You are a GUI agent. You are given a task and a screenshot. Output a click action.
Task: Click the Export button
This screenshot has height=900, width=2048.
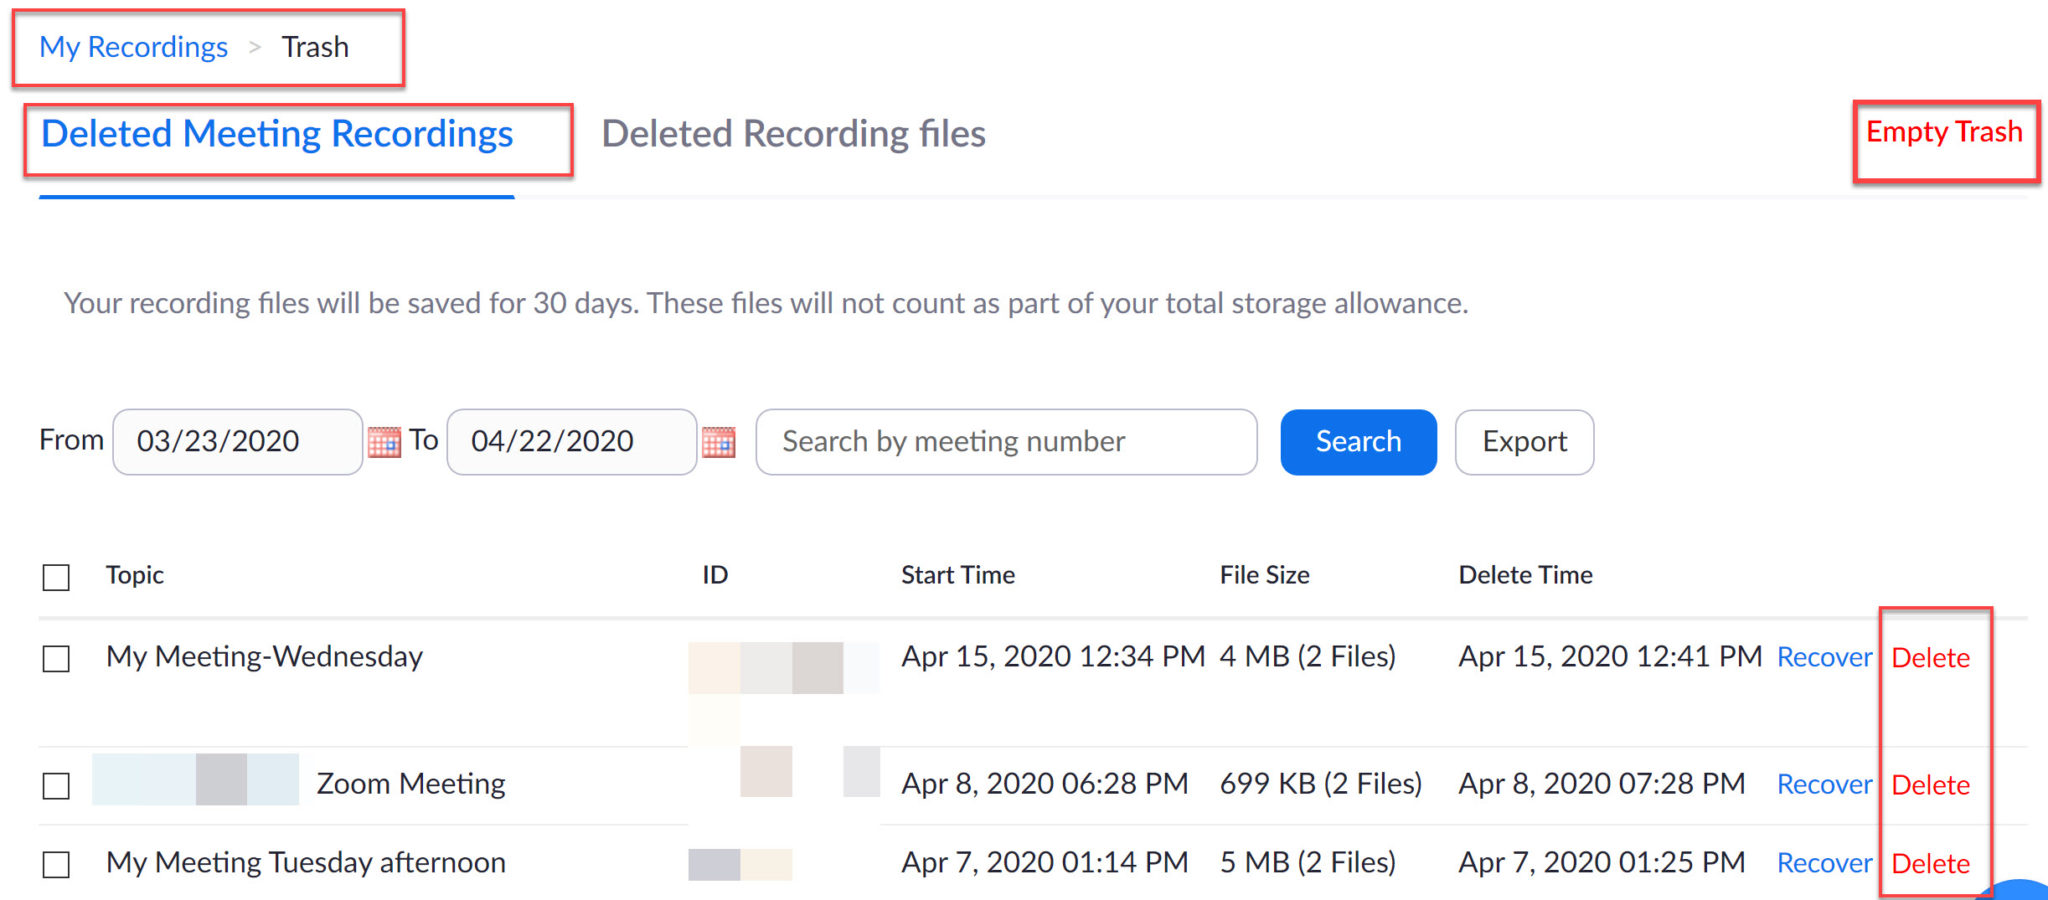pos(1524,441)
